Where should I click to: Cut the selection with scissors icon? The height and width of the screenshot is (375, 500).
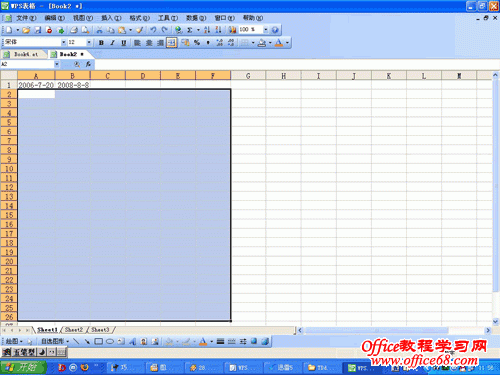click(99, 30)
